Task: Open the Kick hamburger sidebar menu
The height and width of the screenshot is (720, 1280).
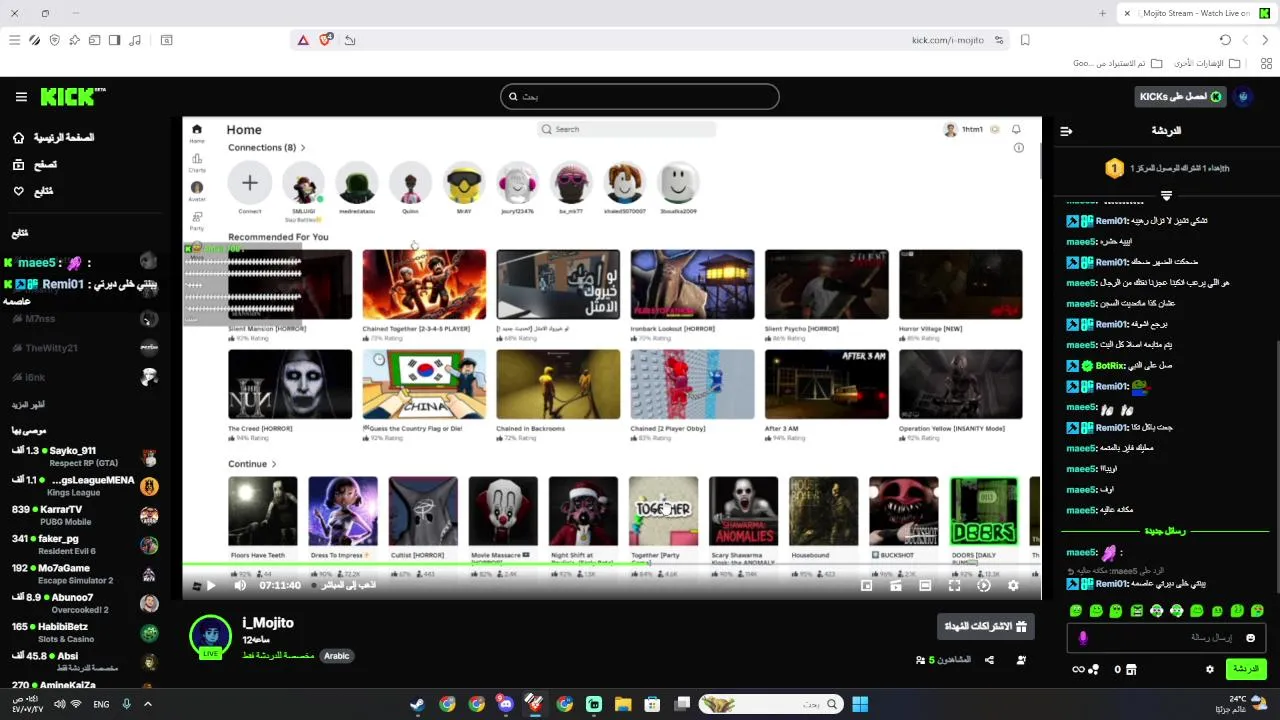Action: tap(21, 97)
